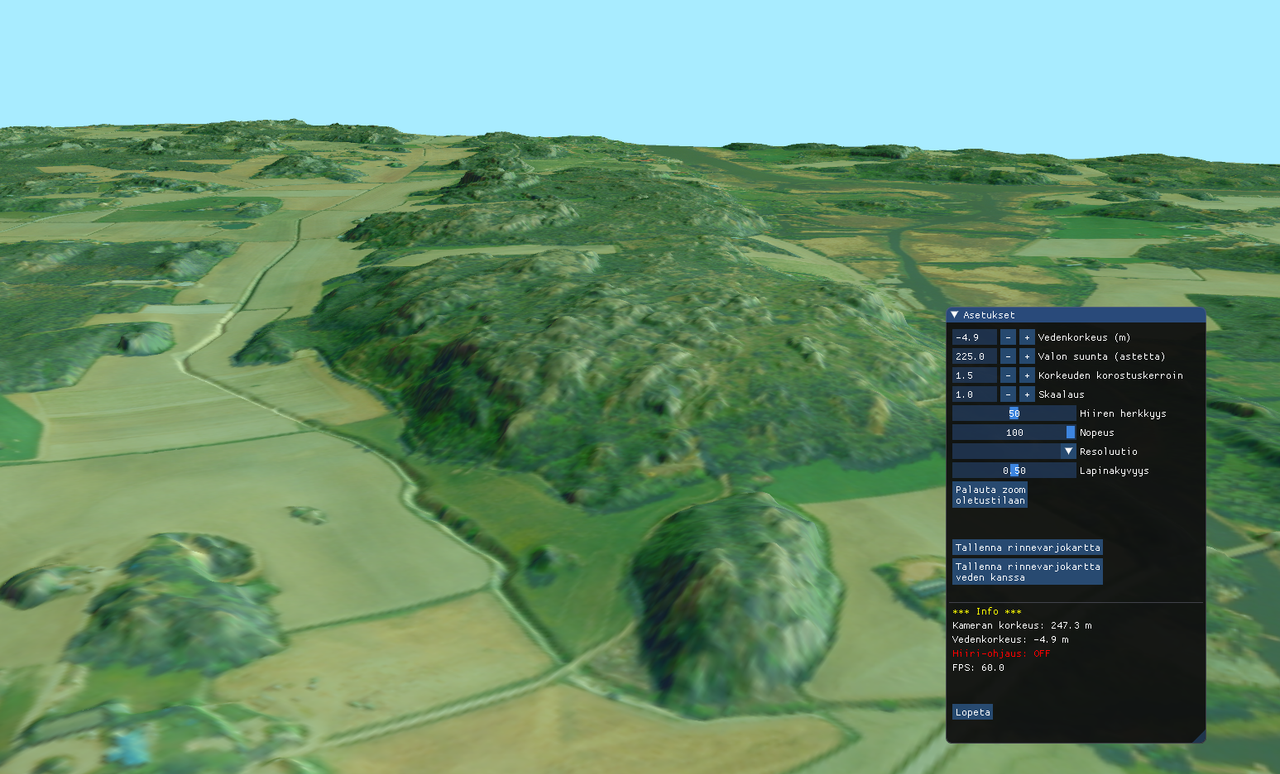Click the Asetukset panel title bar
Image resolution: width=1280 pixels, height=774 pixels.
(1075, 315)
